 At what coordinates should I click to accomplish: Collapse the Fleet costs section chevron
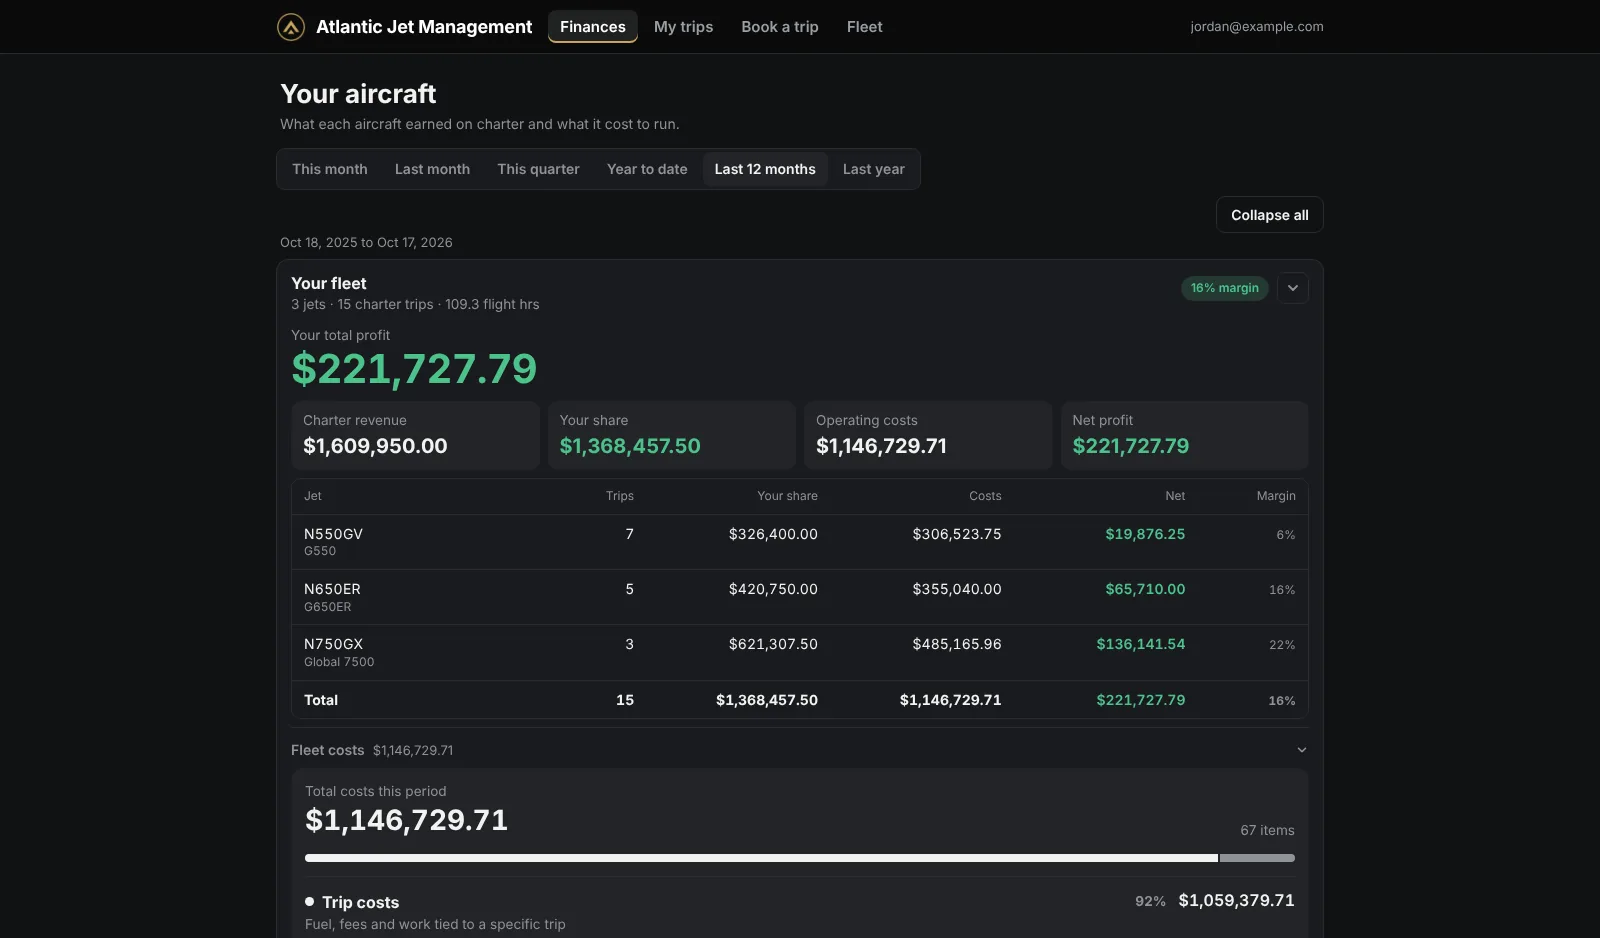click(x=1302, y=750)
